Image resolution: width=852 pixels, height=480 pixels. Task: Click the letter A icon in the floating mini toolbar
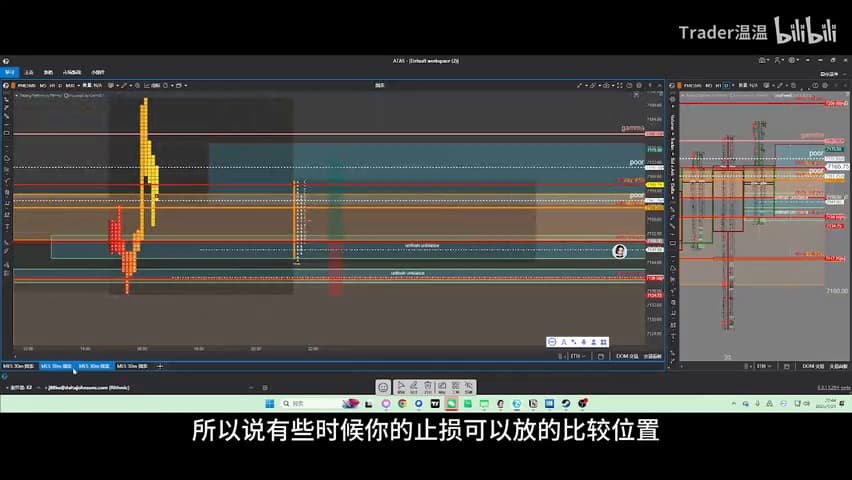click(563, 342)
